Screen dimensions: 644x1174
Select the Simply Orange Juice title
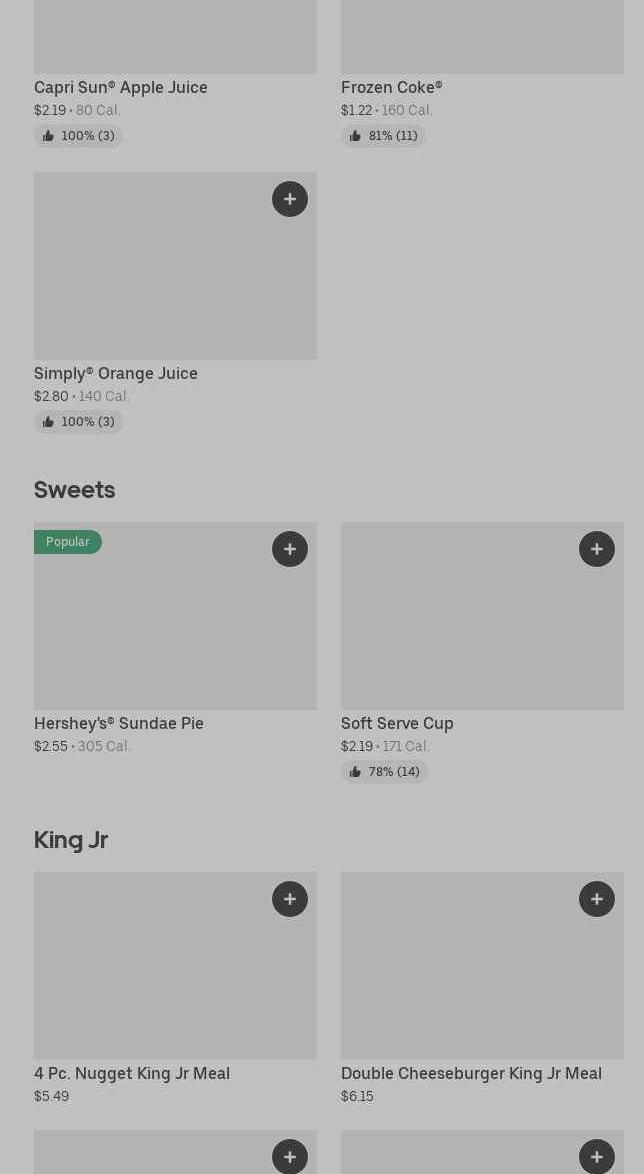pyautogui.click(x=116, y=374)
